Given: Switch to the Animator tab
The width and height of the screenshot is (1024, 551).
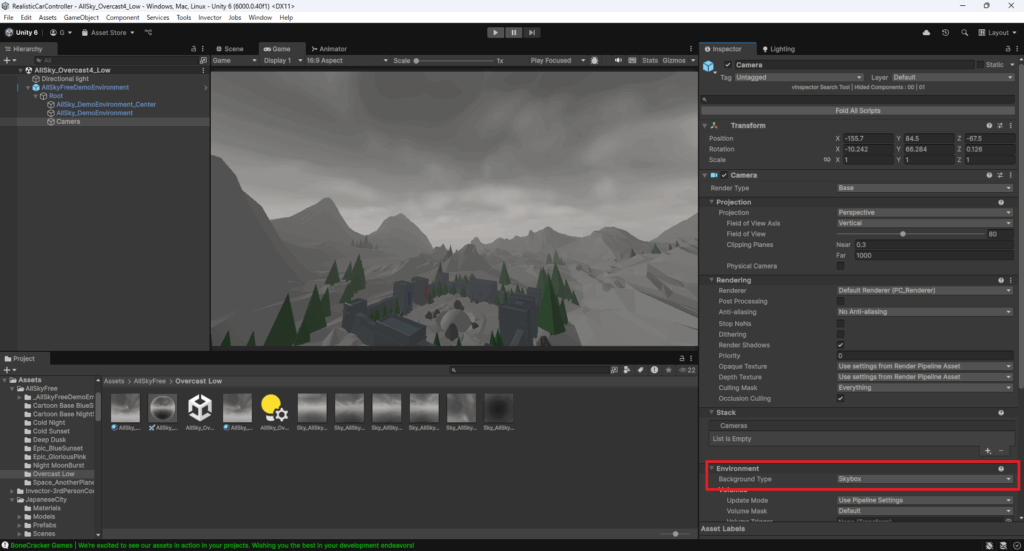Looking at the screenshot, I should click(x=329, y=49).
